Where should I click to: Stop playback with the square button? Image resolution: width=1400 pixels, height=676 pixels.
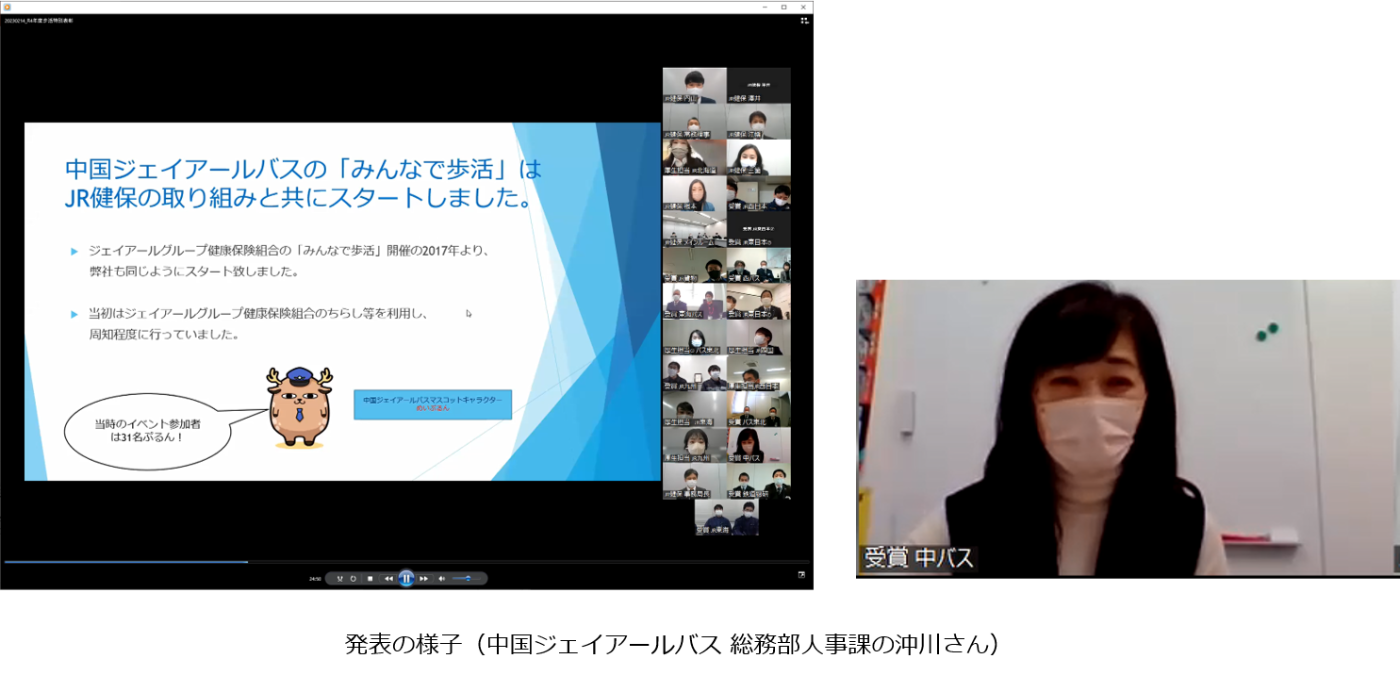370,578
